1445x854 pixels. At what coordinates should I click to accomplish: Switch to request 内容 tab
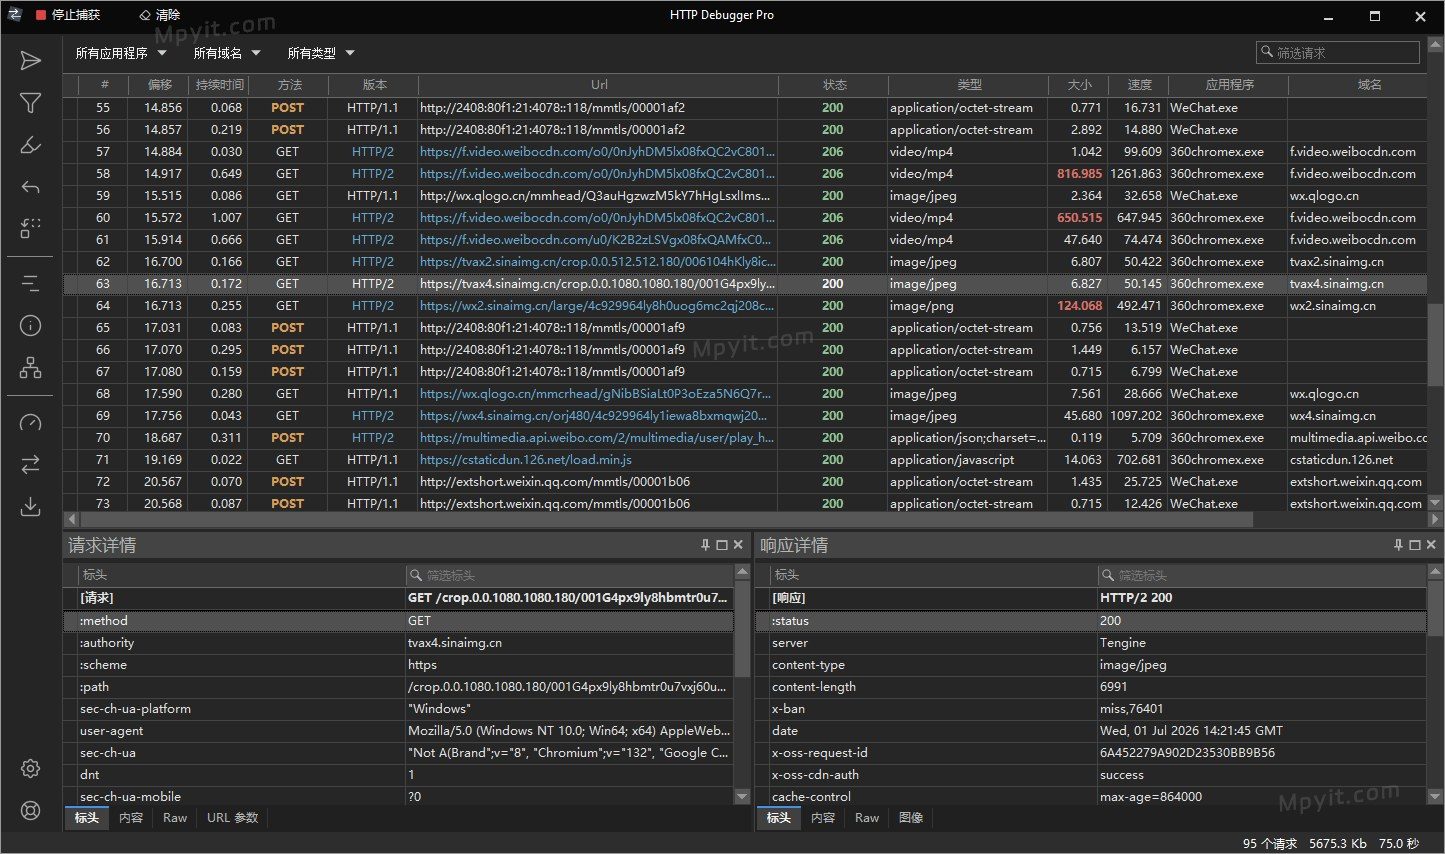(x=131, y=818)
